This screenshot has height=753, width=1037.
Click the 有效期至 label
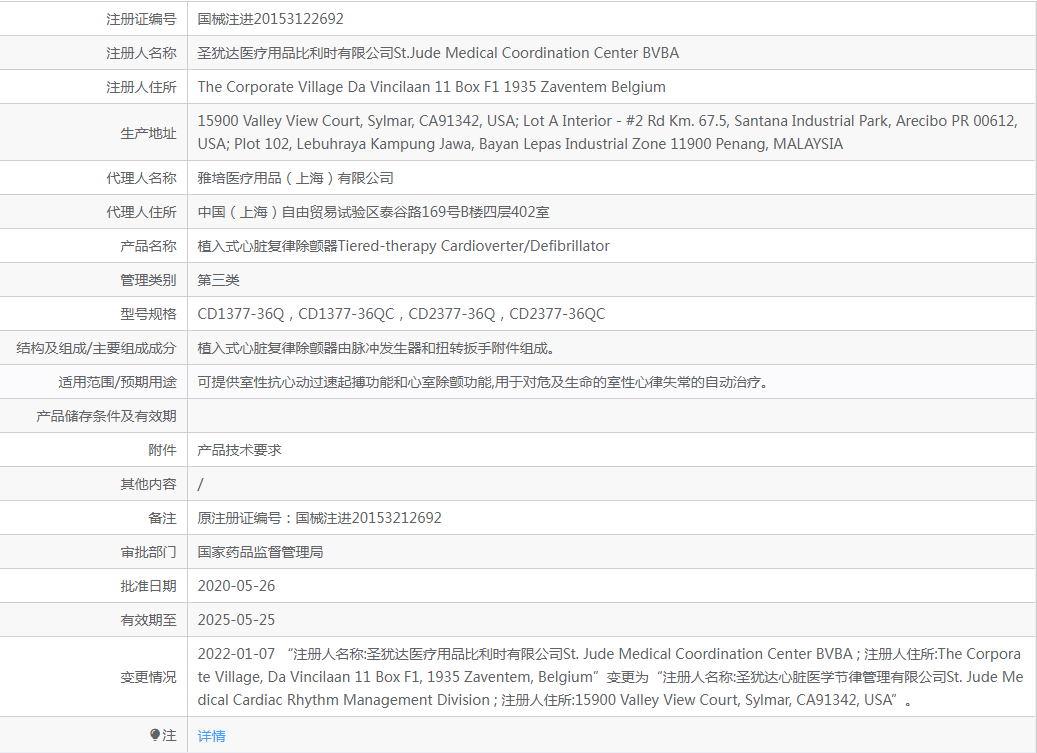tap(148, 620)
